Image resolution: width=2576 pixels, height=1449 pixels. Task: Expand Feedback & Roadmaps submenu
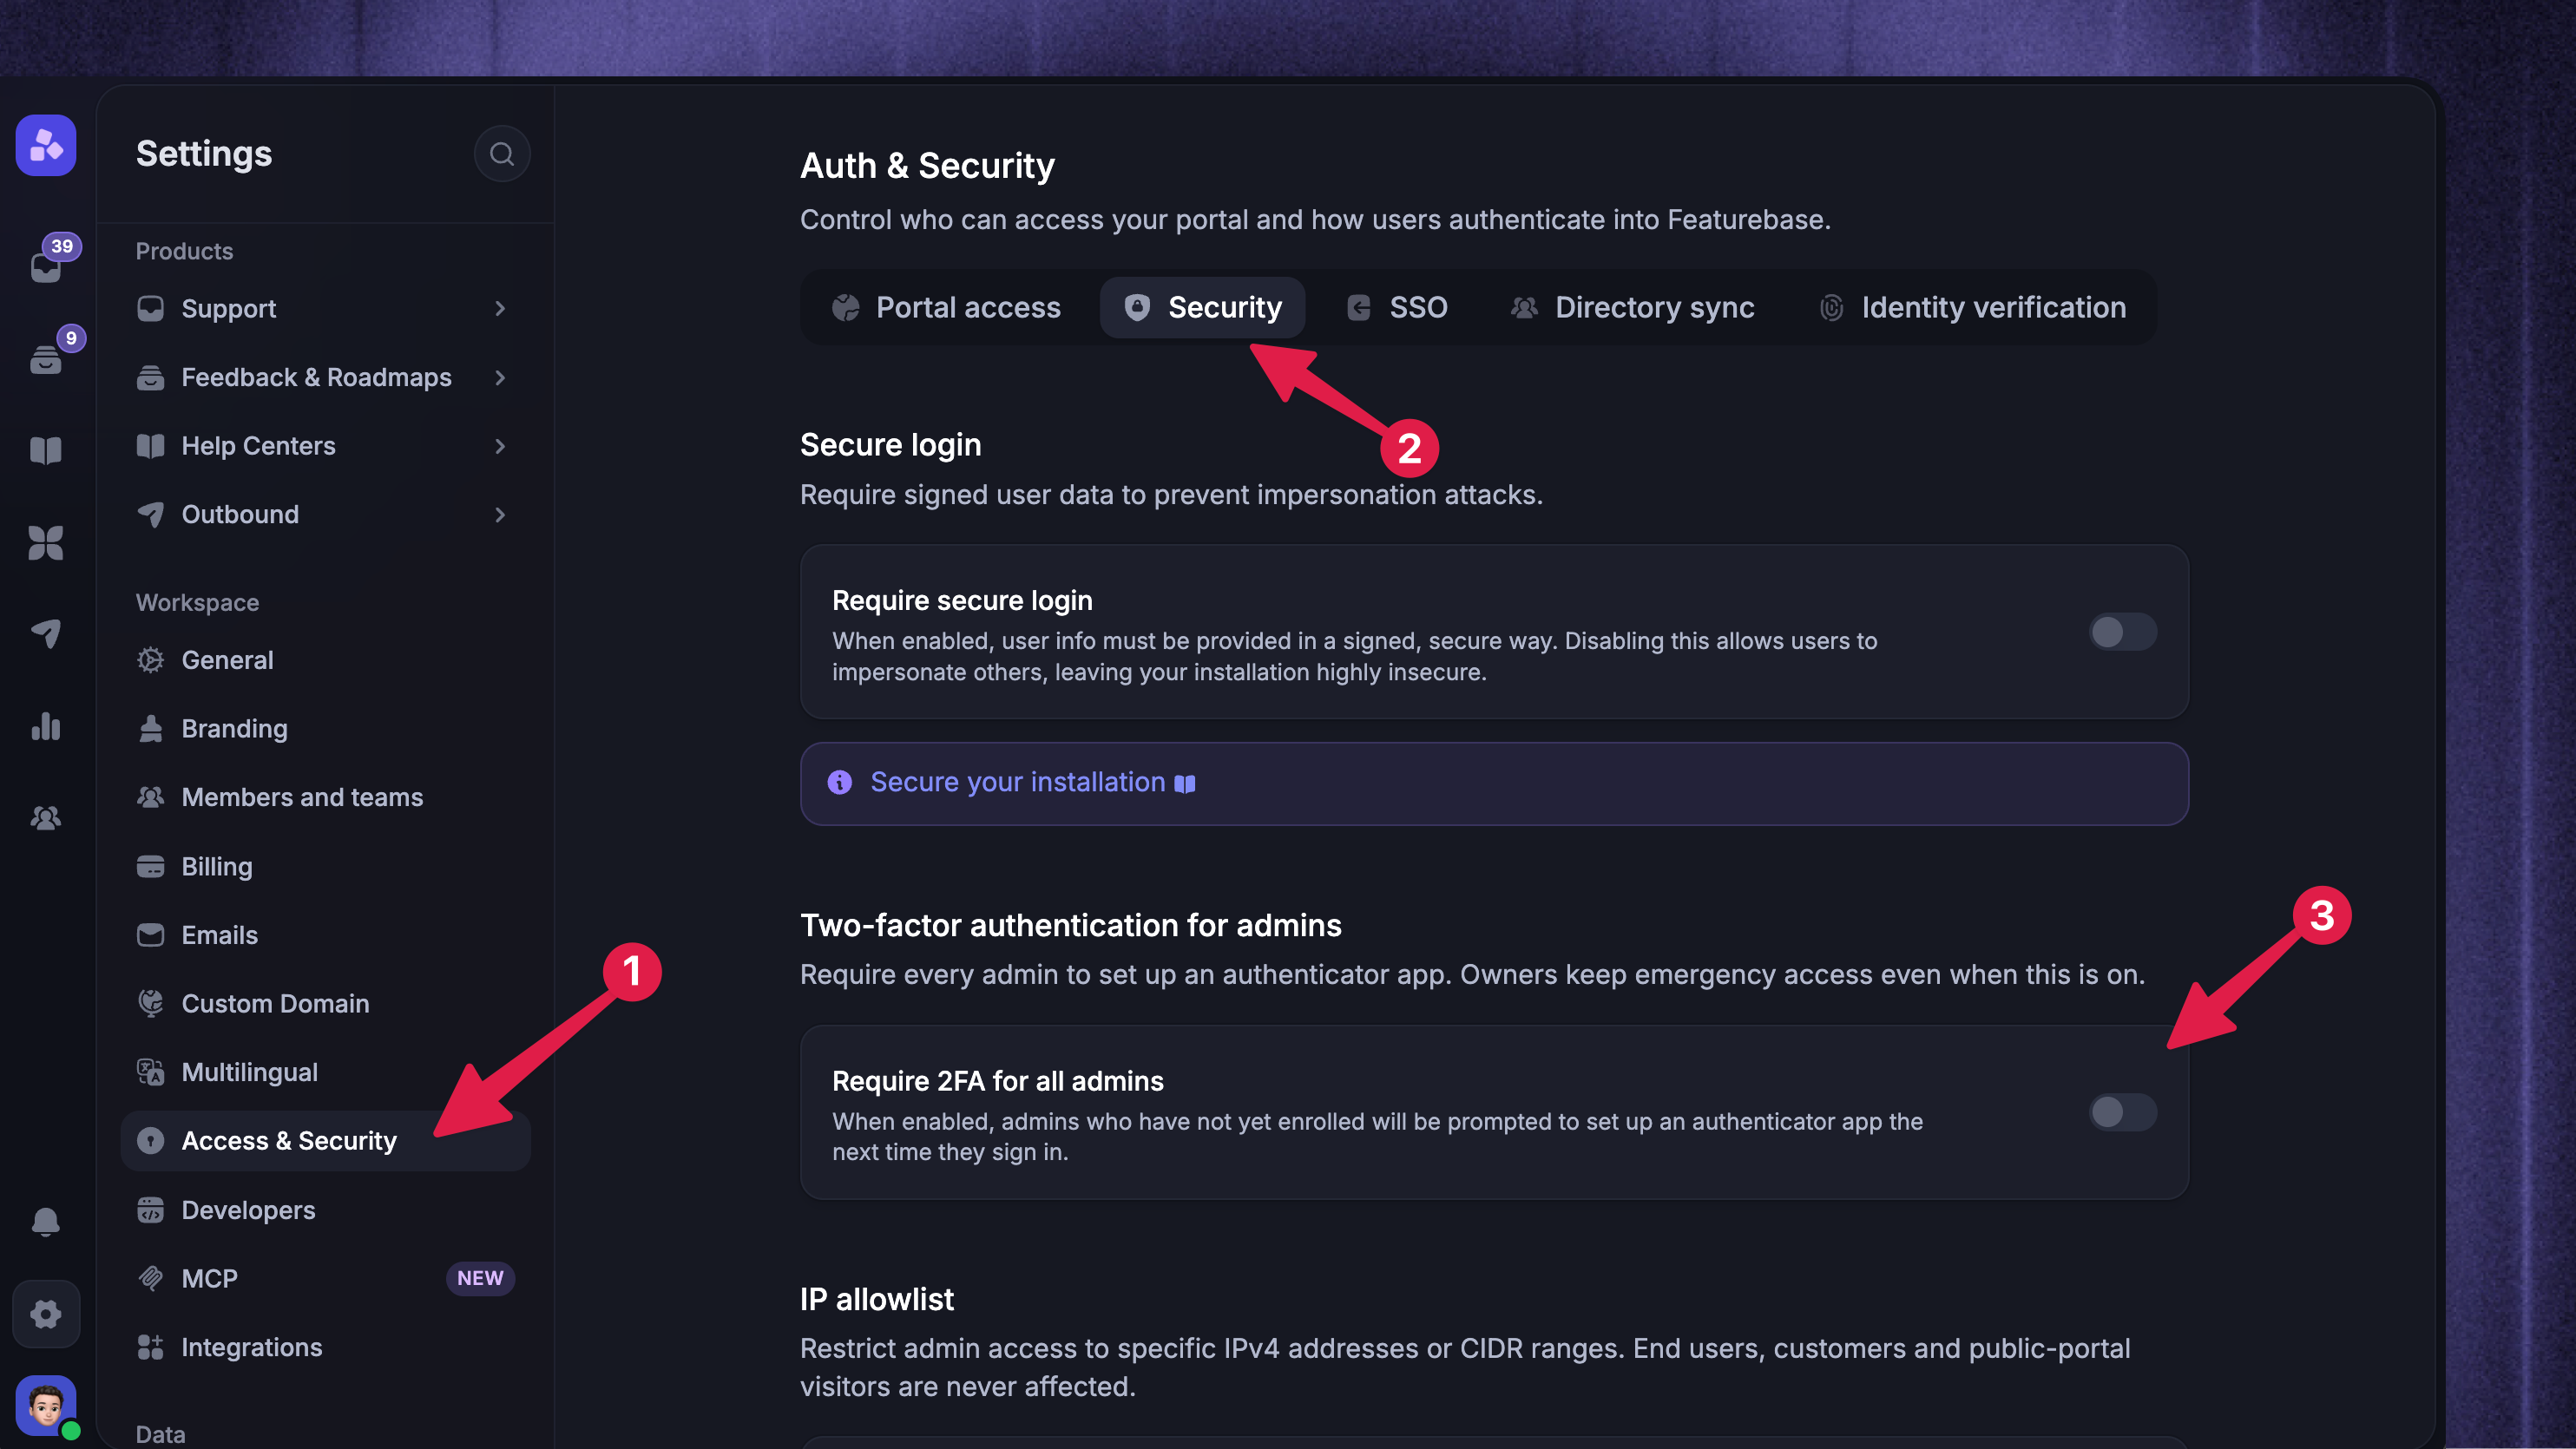(500, 378)
